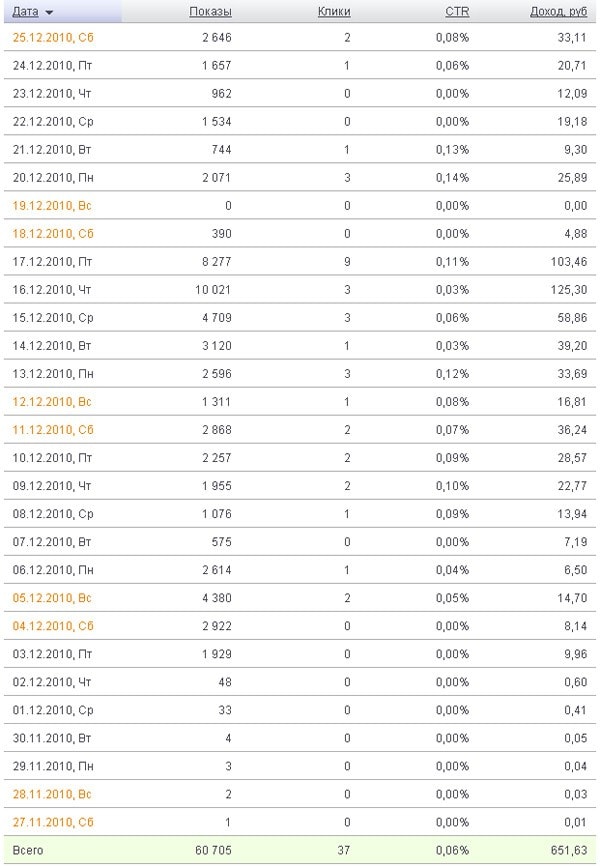Image resolution: width=600 pixels, height=867 pixels.
Task: Click the total impressions 60 705 cell
Action: tap(213, 850)
